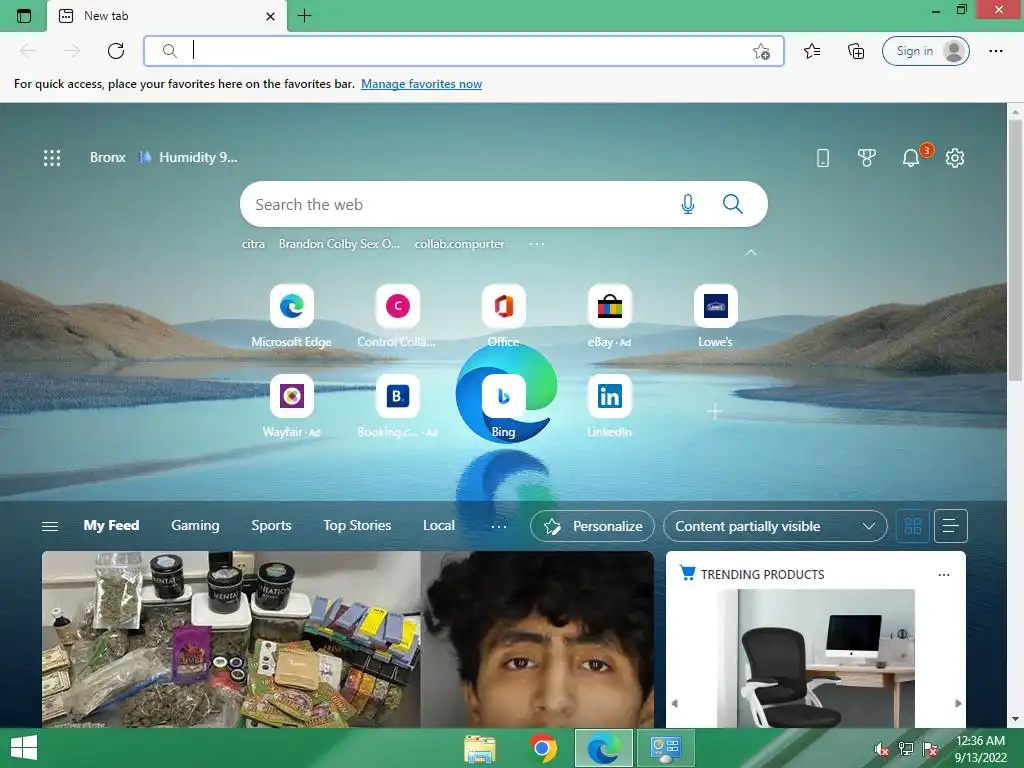The image size is (1024, 768).
Task: Show more recent searches ellipsis
Action: [537, 244]
